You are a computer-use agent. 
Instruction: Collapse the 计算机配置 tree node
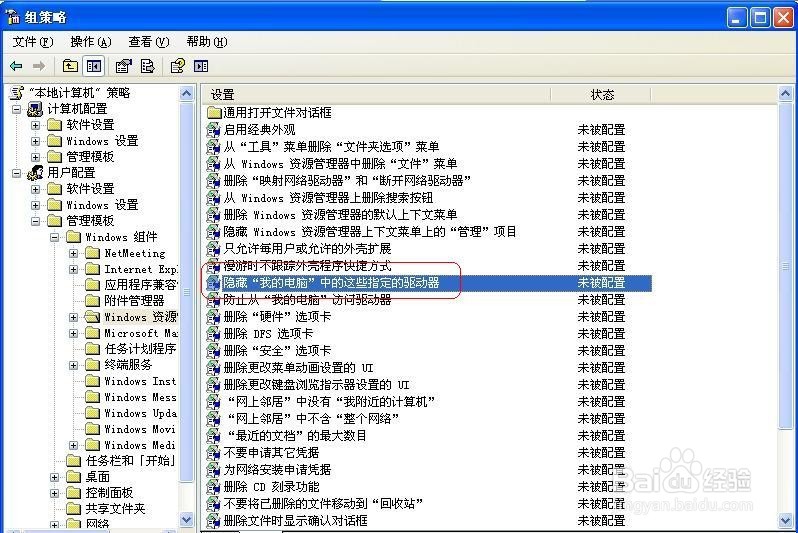pyautogui.click(x=17, y=109)
